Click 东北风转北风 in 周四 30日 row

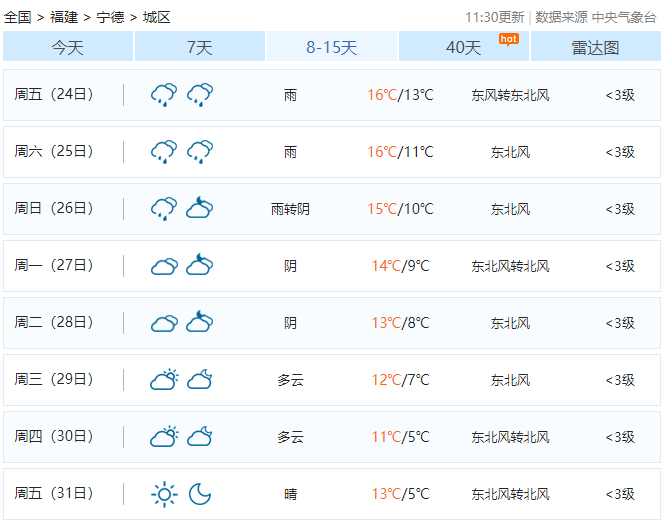(x=510, y=437)
